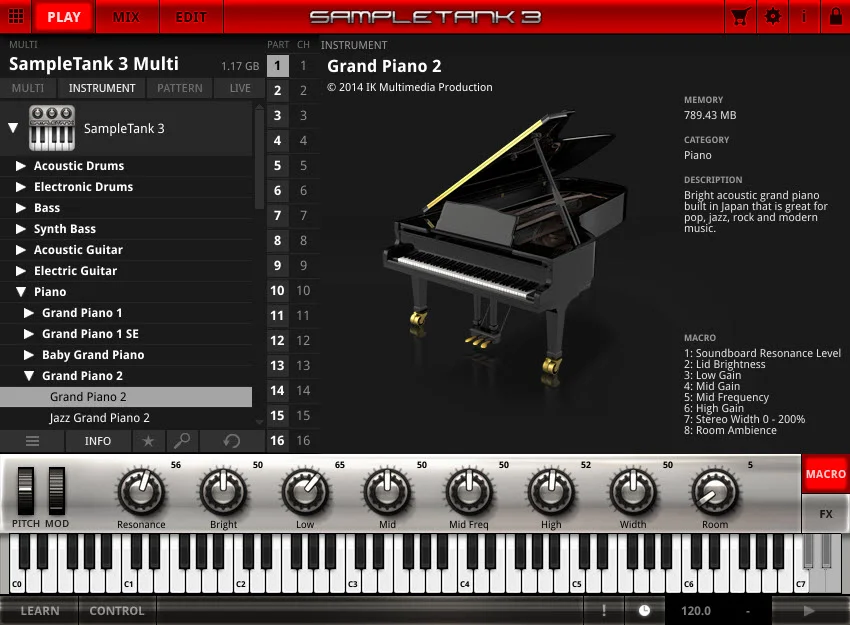Click the clock tempo sync icon
Screen dimensions: 850x625
pyautogui.click(x=644, y=610)
